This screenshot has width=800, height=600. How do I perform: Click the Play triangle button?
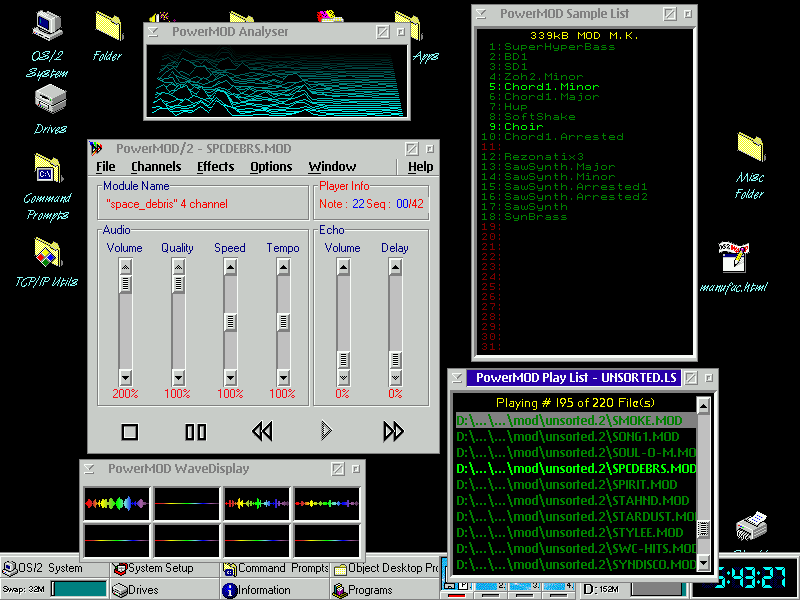click(x=327, y=431)
